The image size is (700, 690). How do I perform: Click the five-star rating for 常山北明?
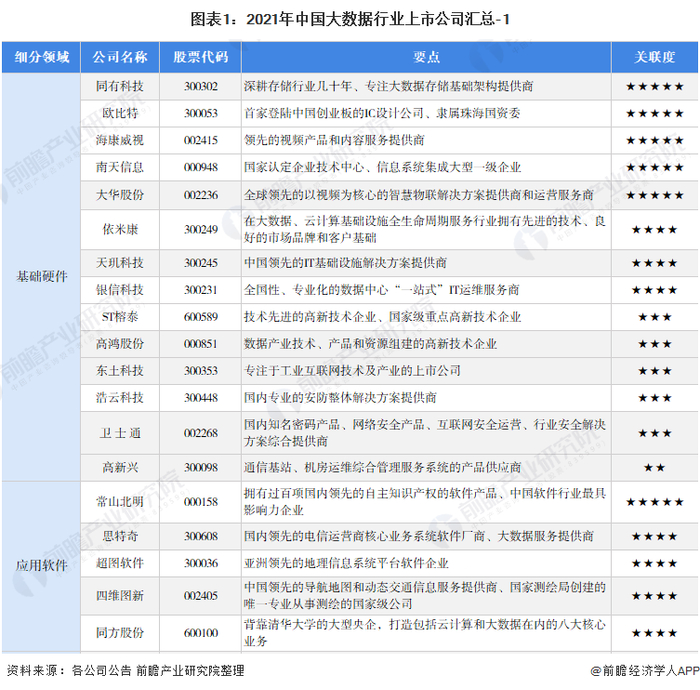coord(654,502)
